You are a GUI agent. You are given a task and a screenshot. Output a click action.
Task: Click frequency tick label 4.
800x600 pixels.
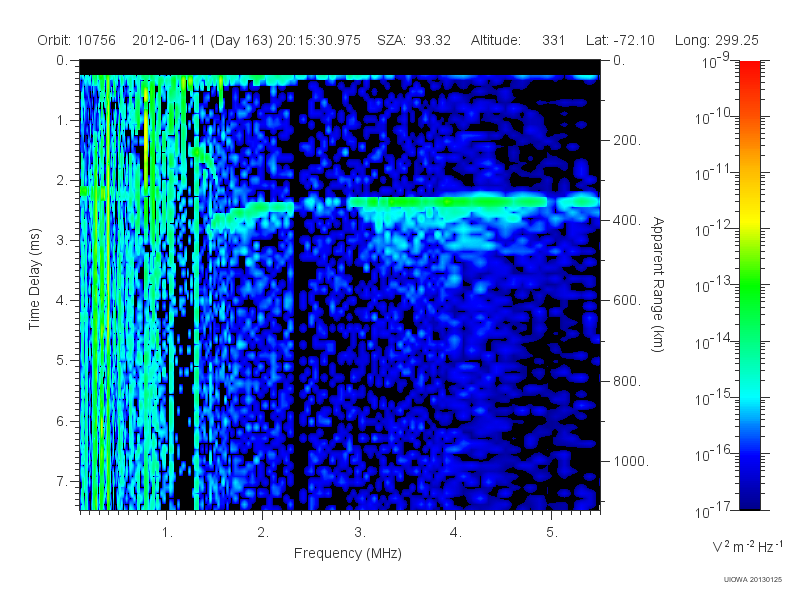456,532
